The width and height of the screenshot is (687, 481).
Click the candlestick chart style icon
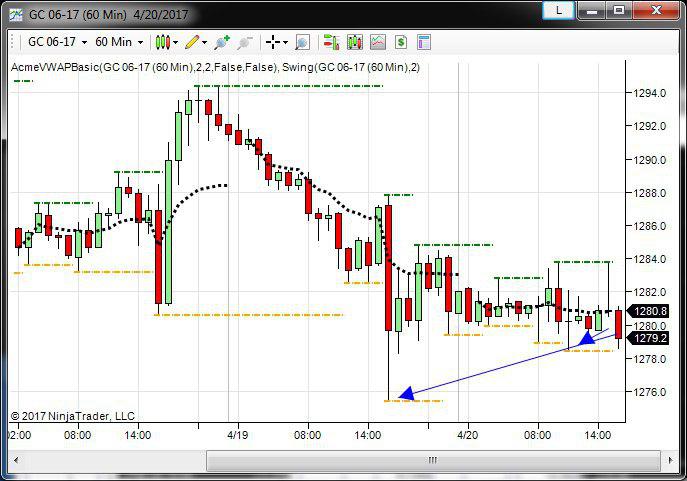pyautogui.click(x=161, y=42)
